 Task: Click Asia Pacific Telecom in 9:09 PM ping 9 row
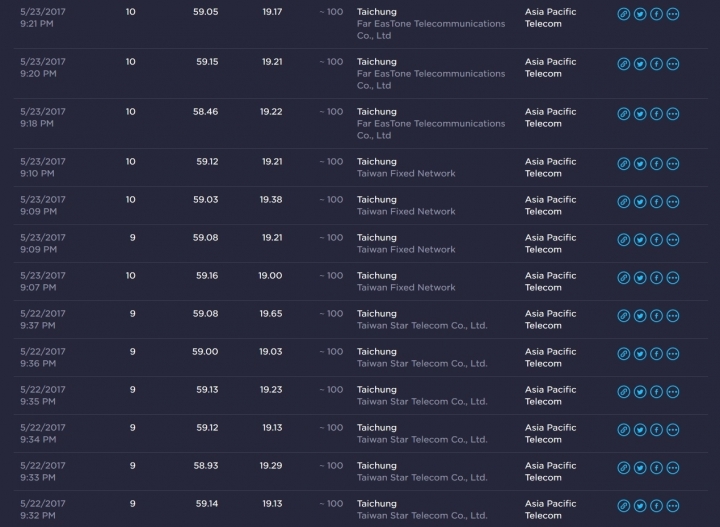pyautogui.click(x=550, y=243)
